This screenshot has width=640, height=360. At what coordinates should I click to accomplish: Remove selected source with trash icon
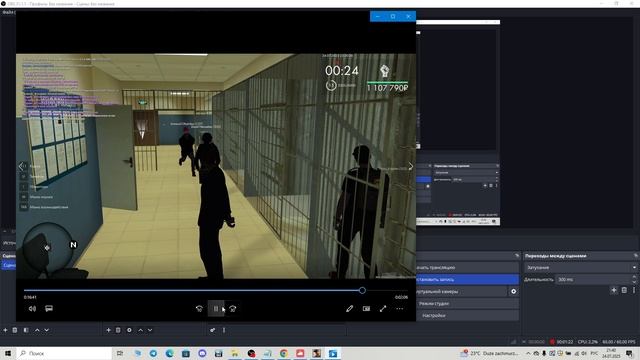tap(118, 330)
